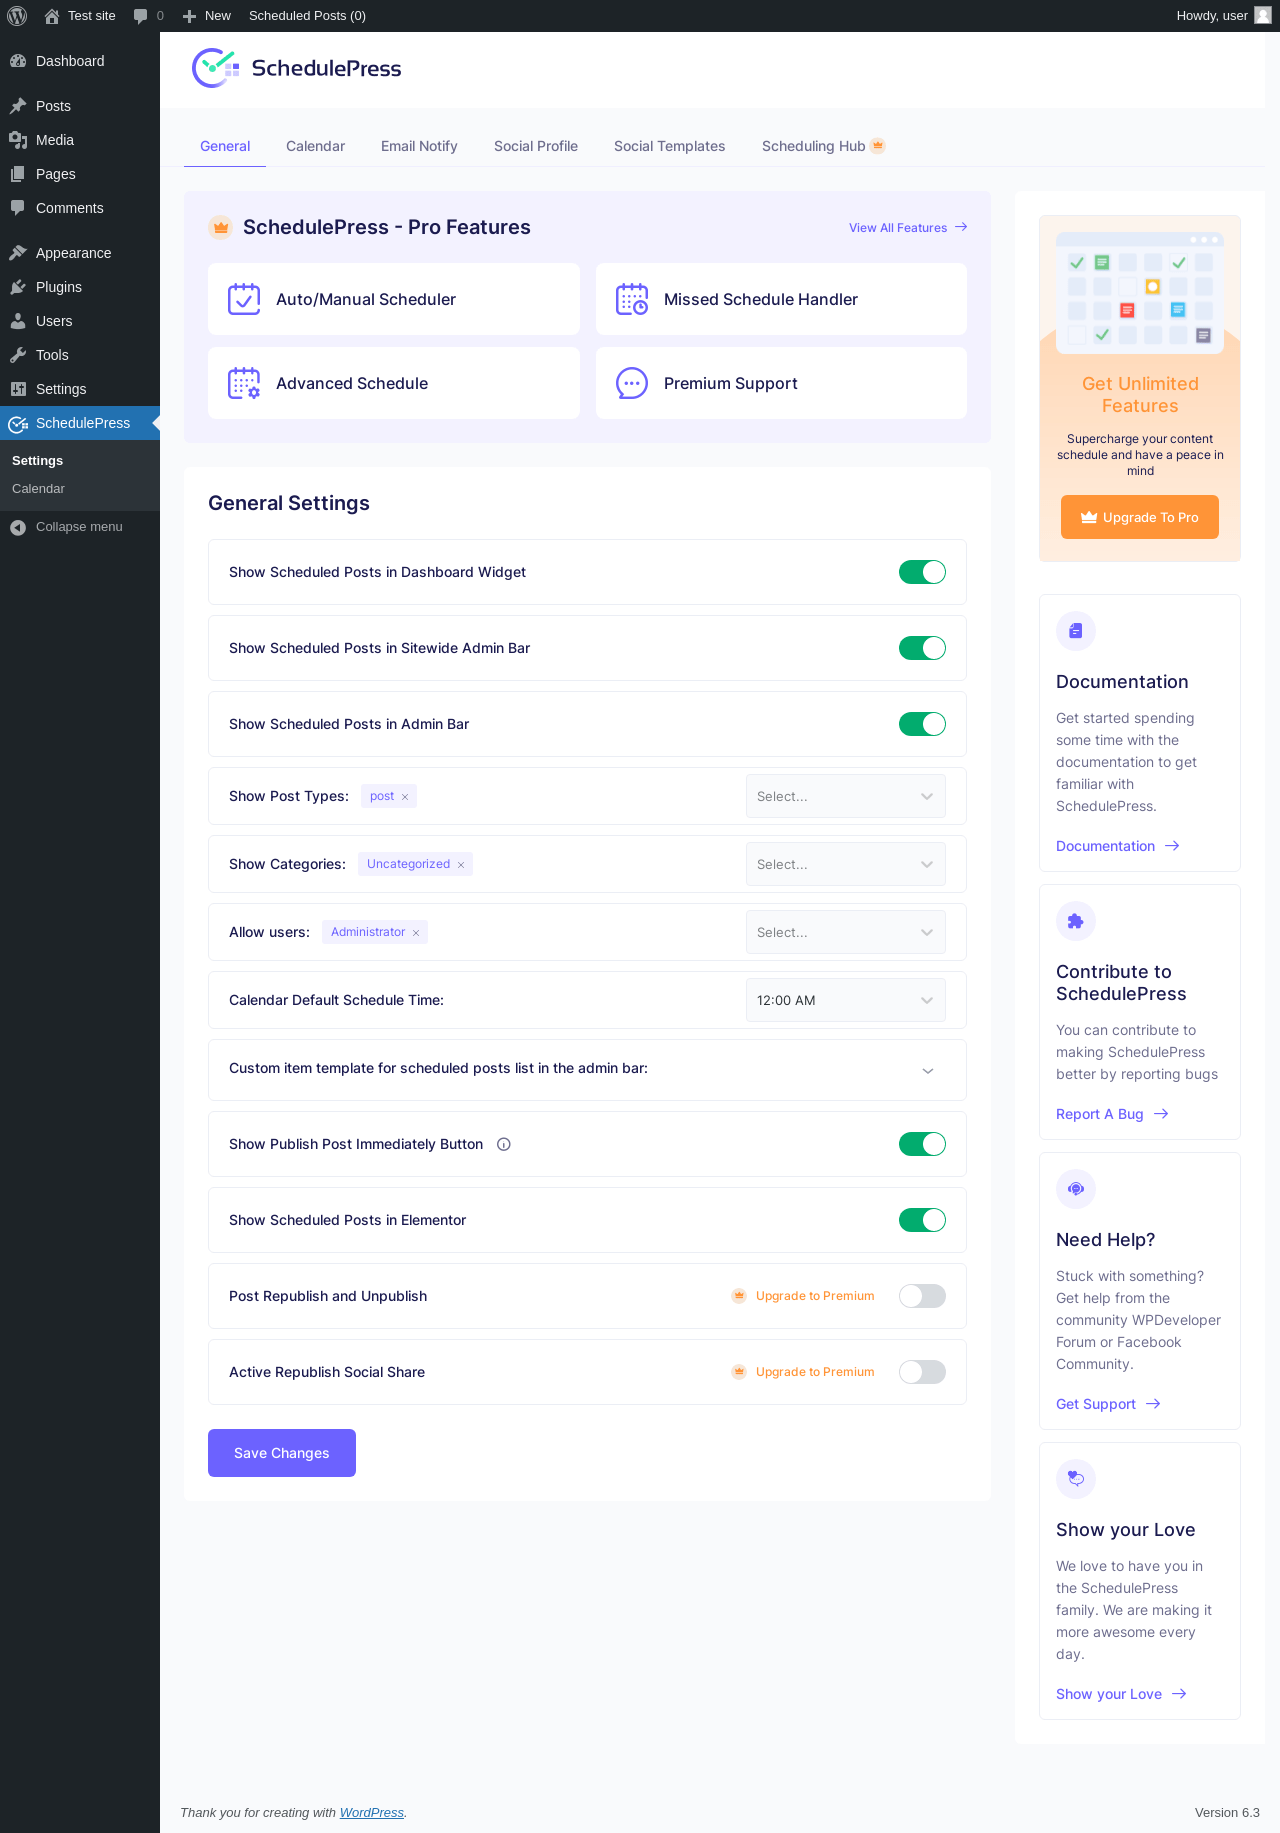
Task: Click the Dashboard gauge icon in sidebar
Action: [x=18, y=61]
